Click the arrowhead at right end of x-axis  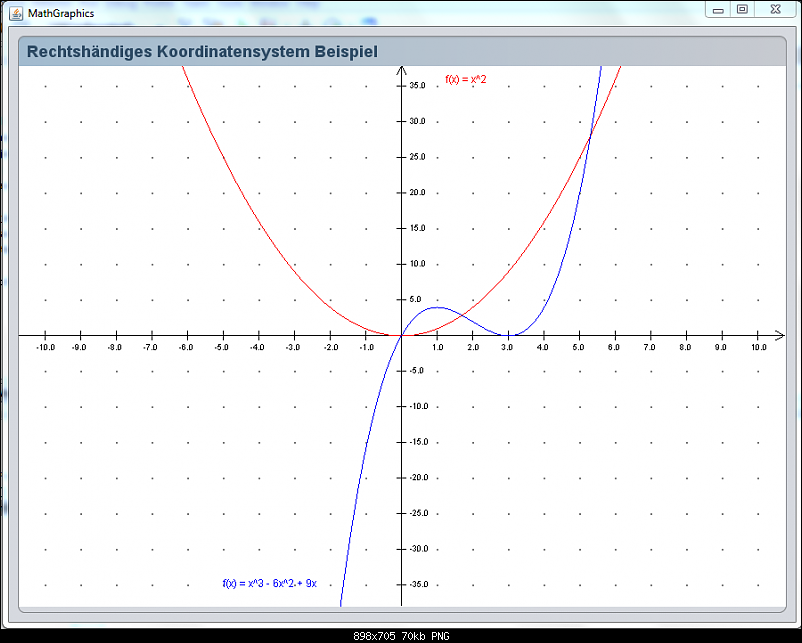pos(779,335)
